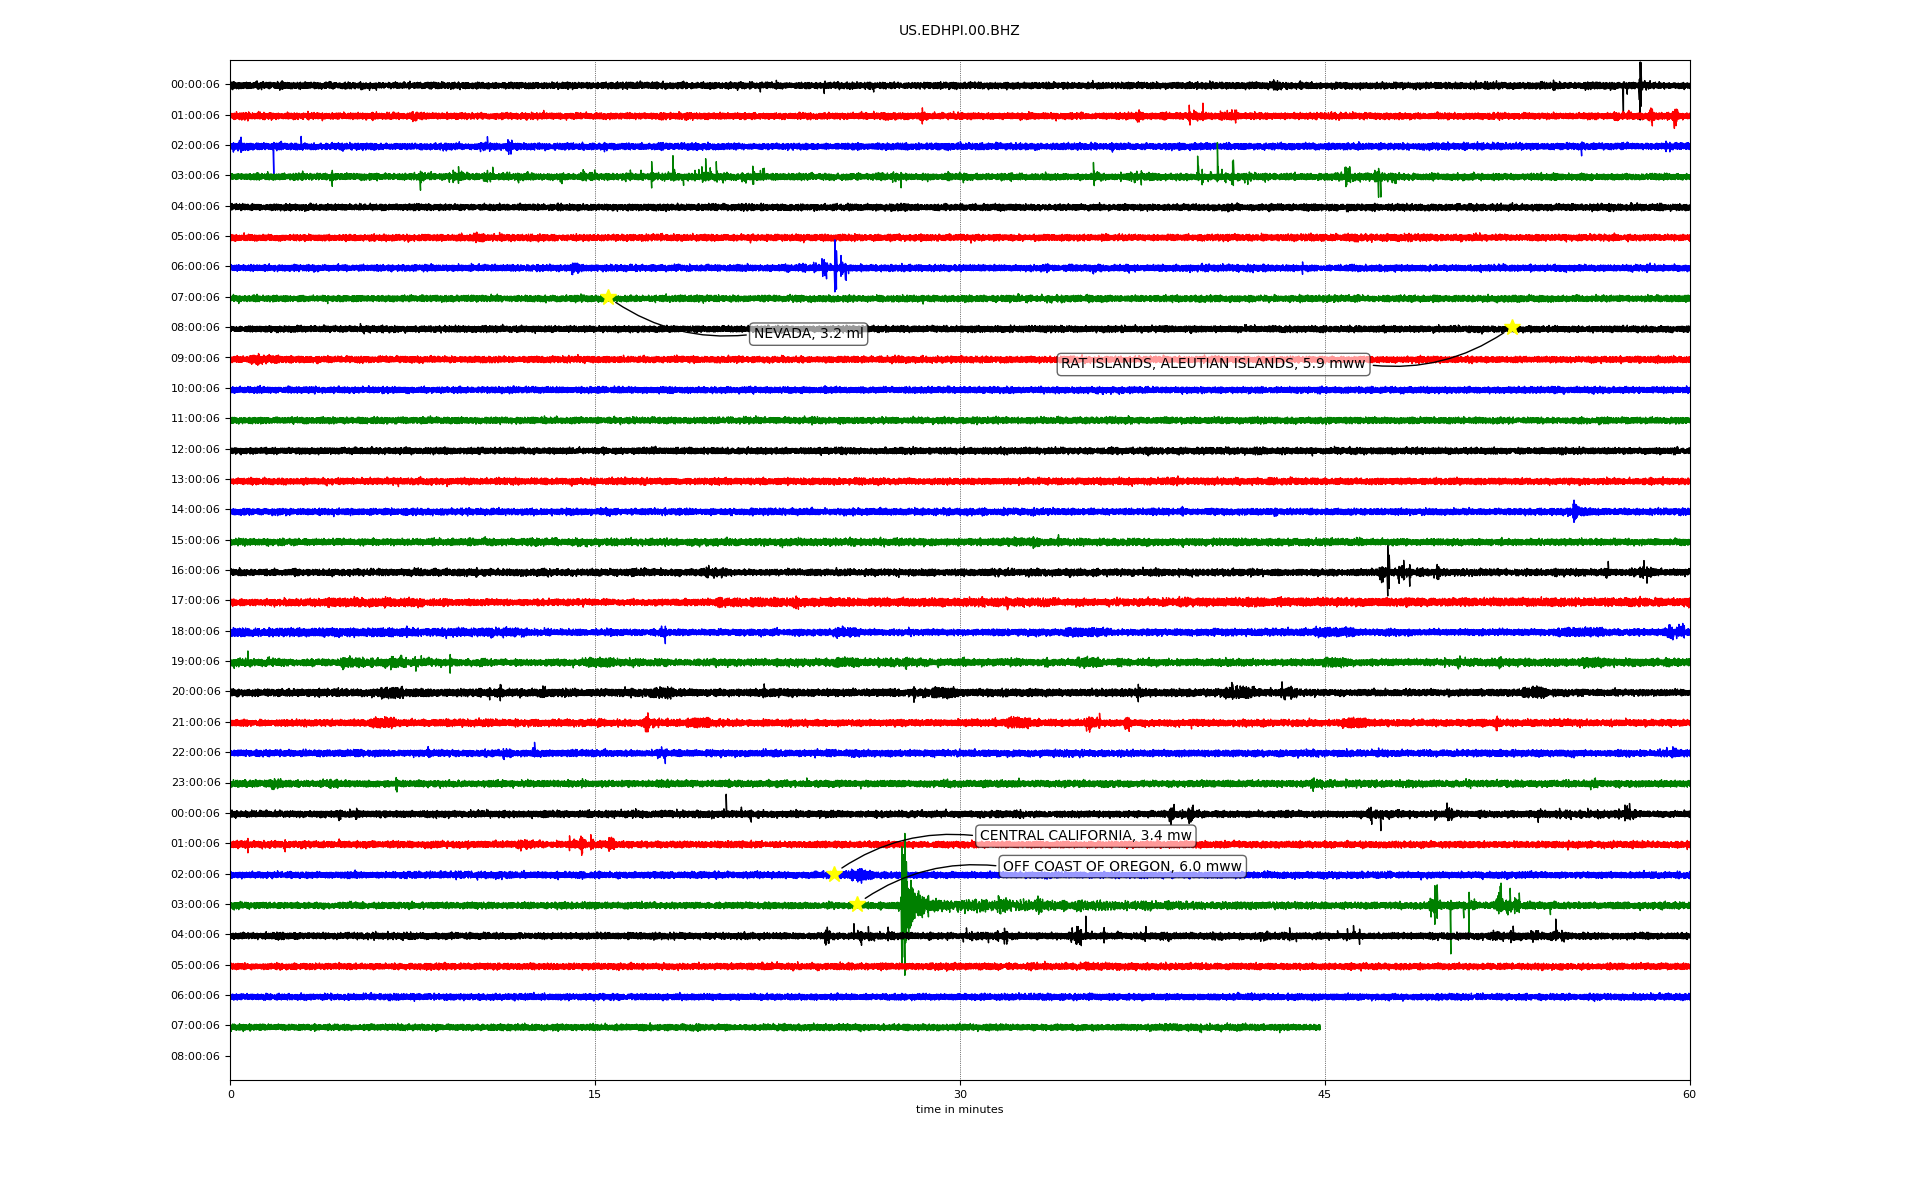Image resolution: width=1920 pixels, height=1200 pixels.
Task: Click the blue waveform burst on 06:00:06 trace
Action: pyautogui.click(x=835, y=267)
